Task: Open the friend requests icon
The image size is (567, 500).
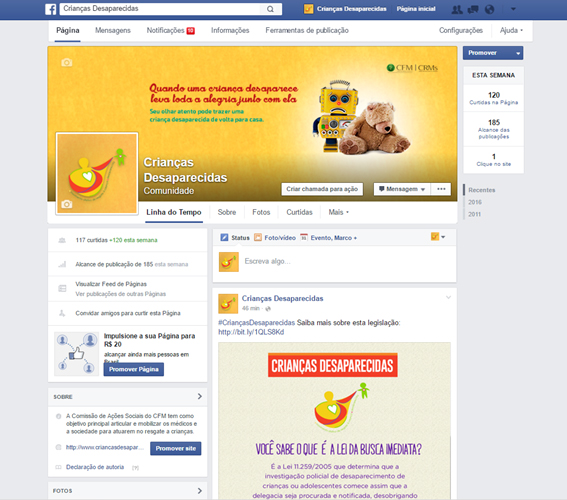Action: click(x=457, y=9)
